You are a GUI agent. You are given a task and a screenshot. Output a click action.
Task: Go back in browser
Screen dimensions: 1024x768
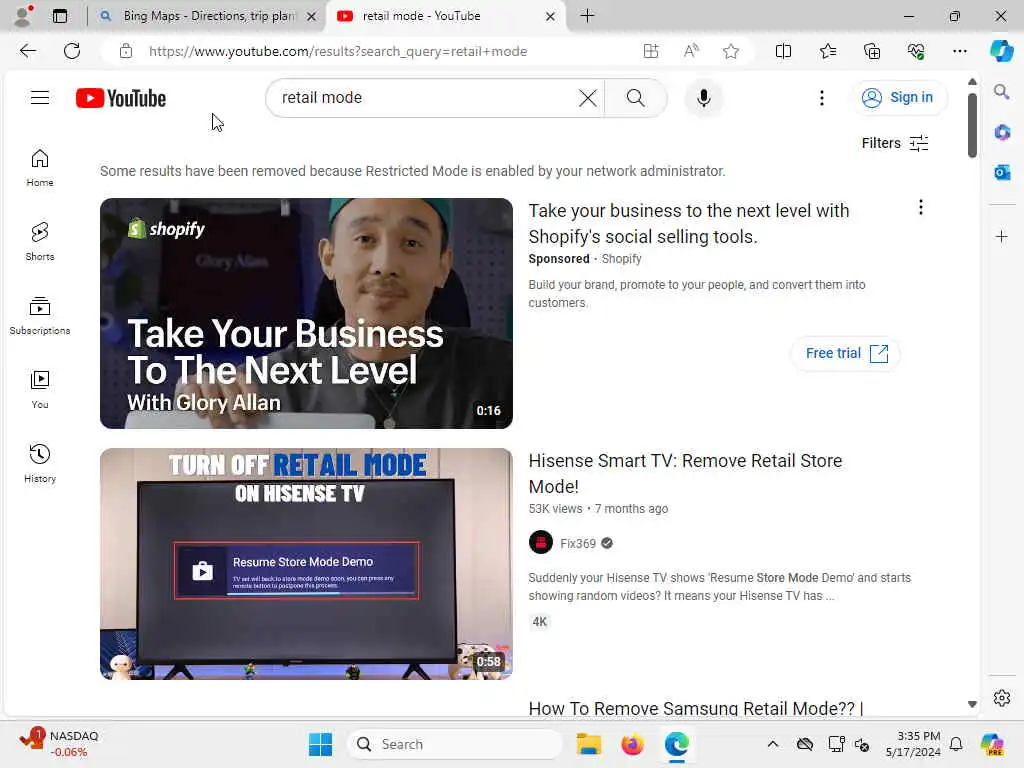(x=27, y=51)
